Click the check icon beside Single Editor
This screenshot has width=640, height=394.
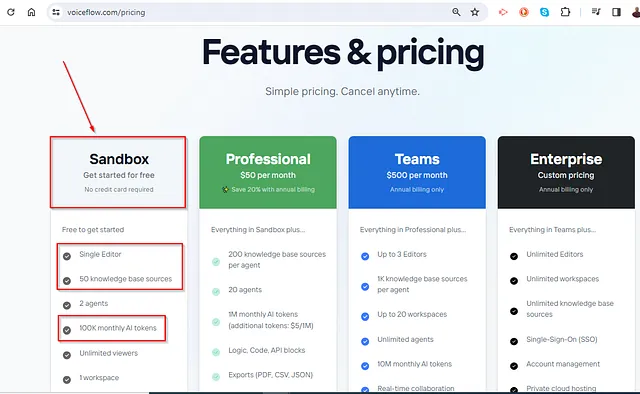click(67, 256)
